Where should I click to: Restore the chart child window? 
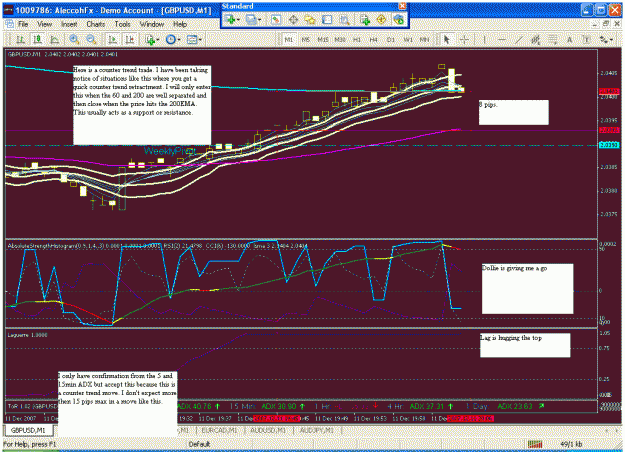pos(606,24)
